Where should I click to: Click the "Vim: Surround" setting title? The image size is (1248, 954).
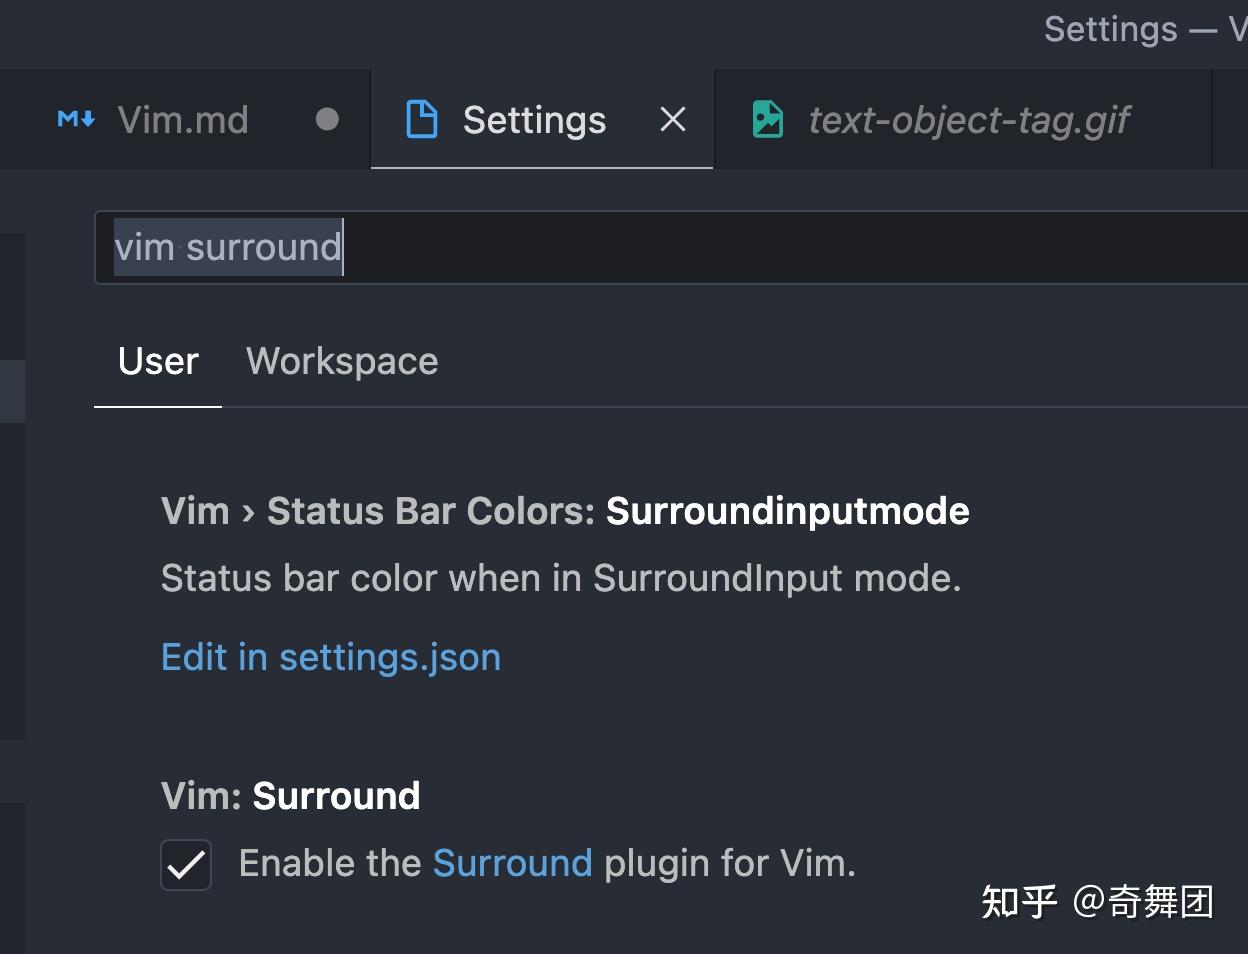(289, 795)
